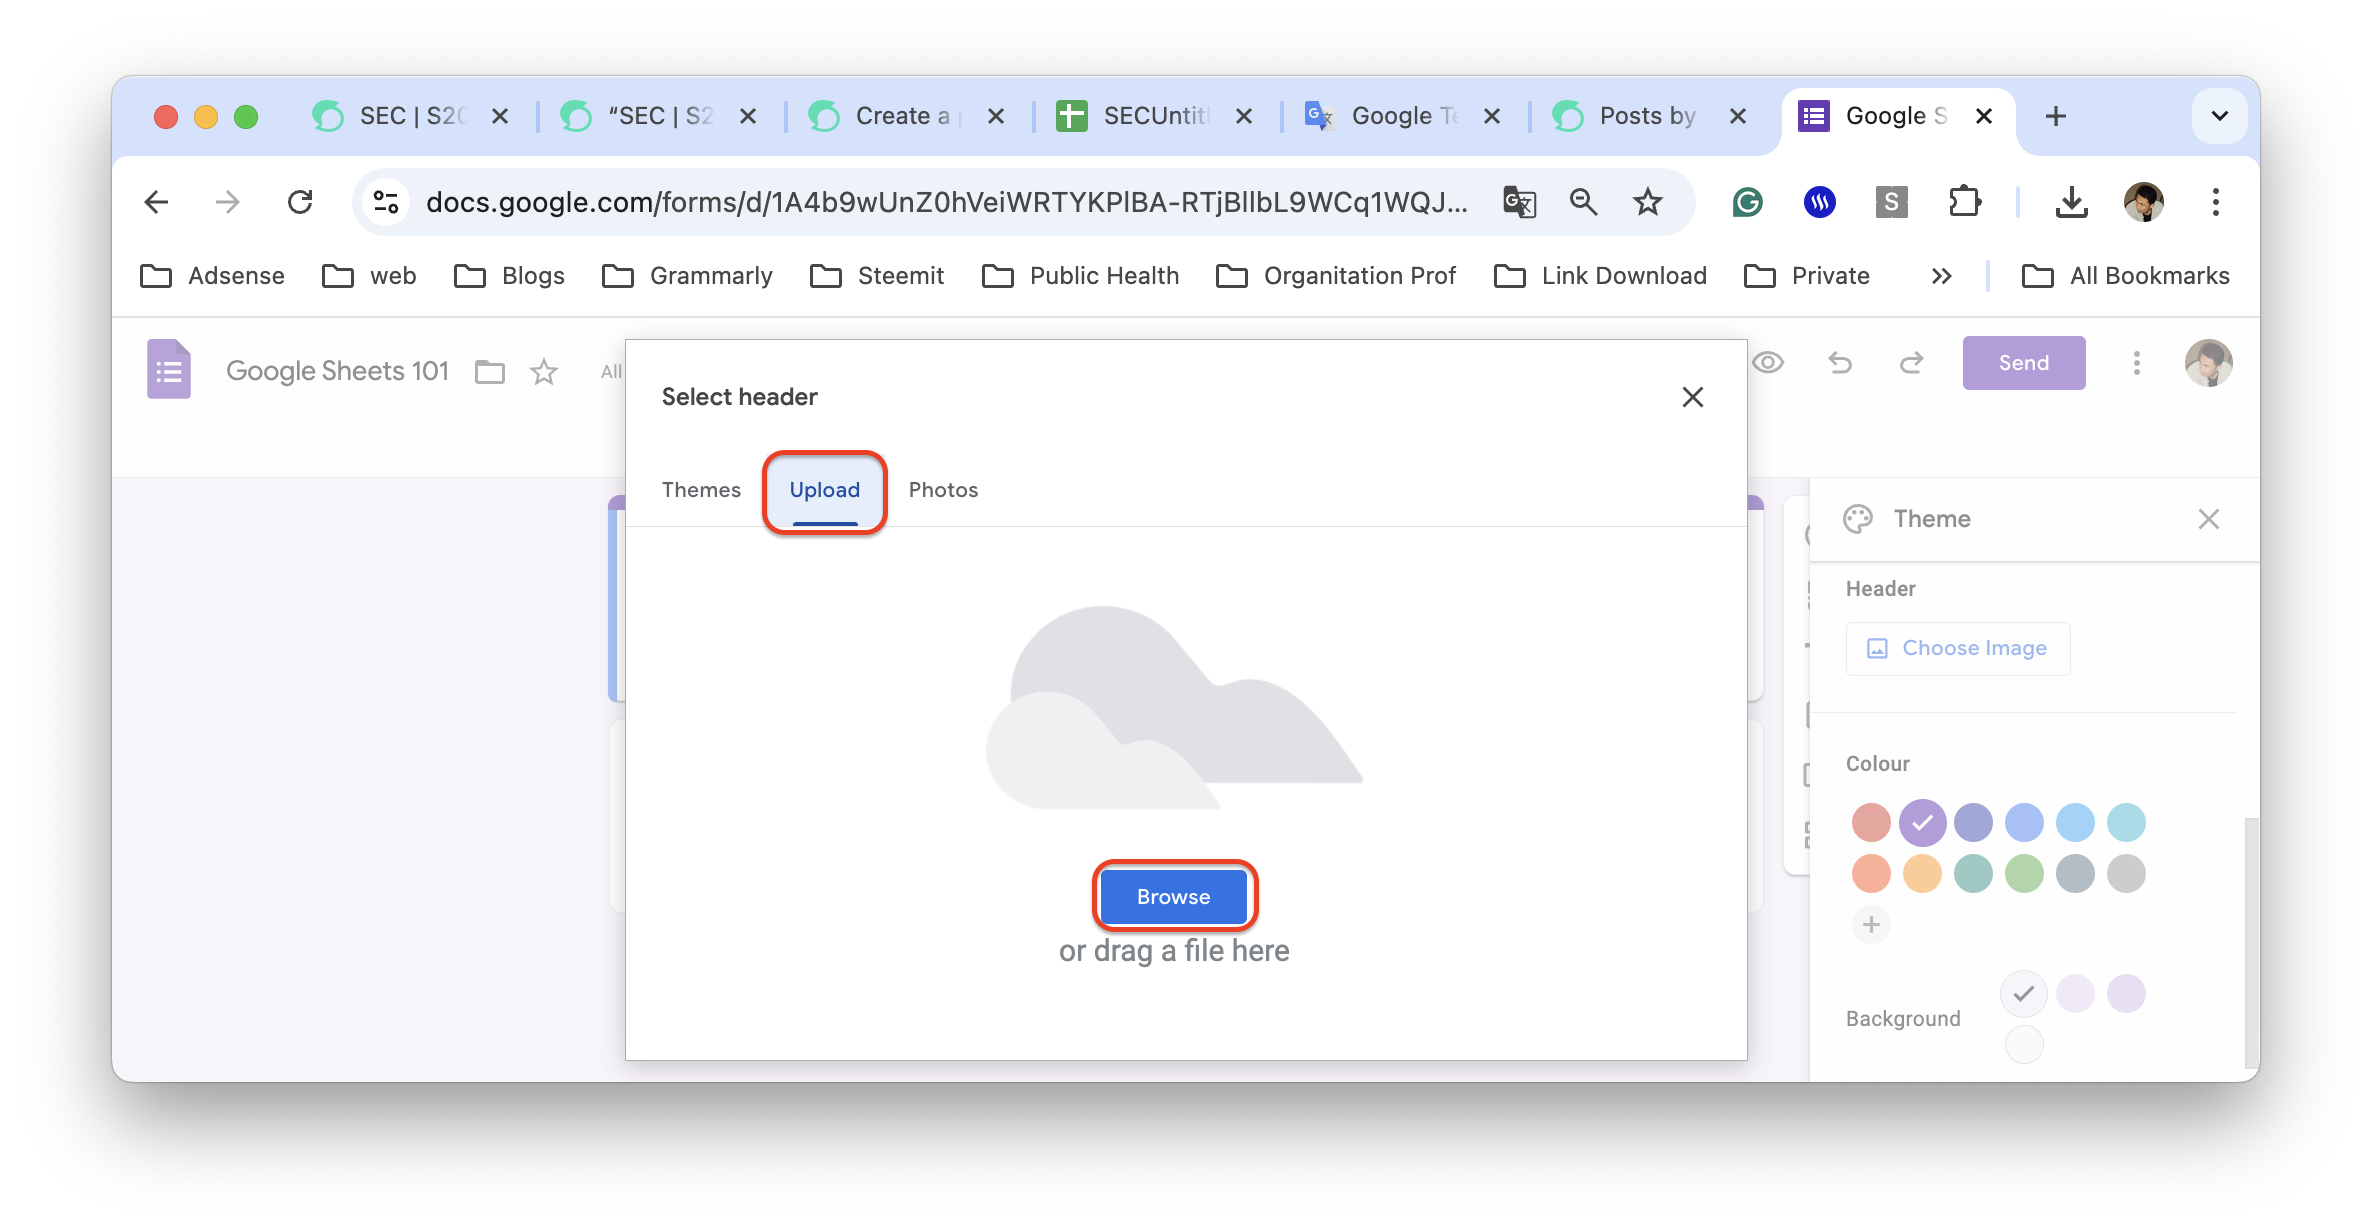2372x1230 pixels.
Task: Click the Grammarly extension icon
Action: (1747, 202)
